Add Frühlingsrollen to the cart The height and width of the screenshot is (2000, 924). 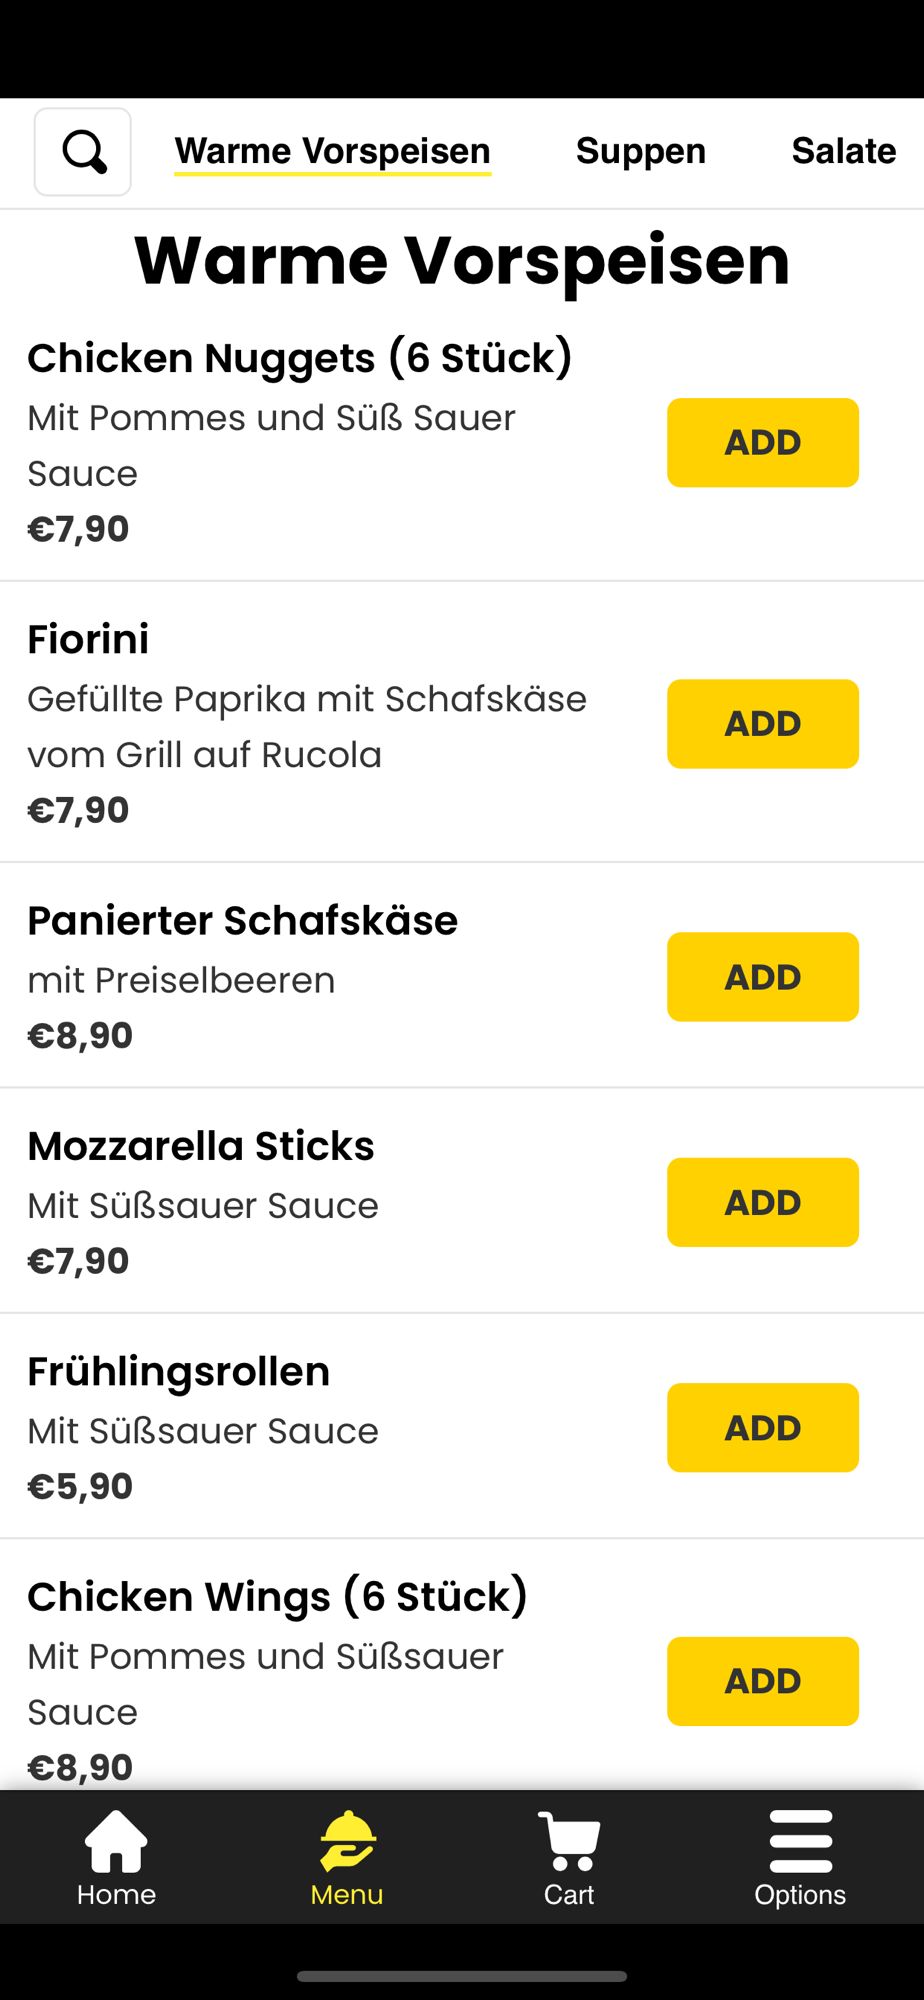point(763,1428)
